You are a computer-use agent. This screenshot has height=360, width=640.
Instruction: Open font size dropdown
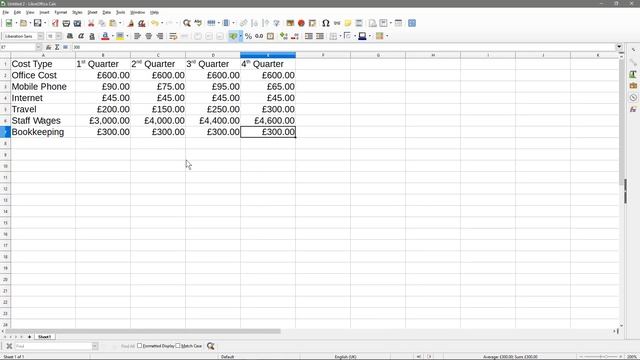point(59,36)
